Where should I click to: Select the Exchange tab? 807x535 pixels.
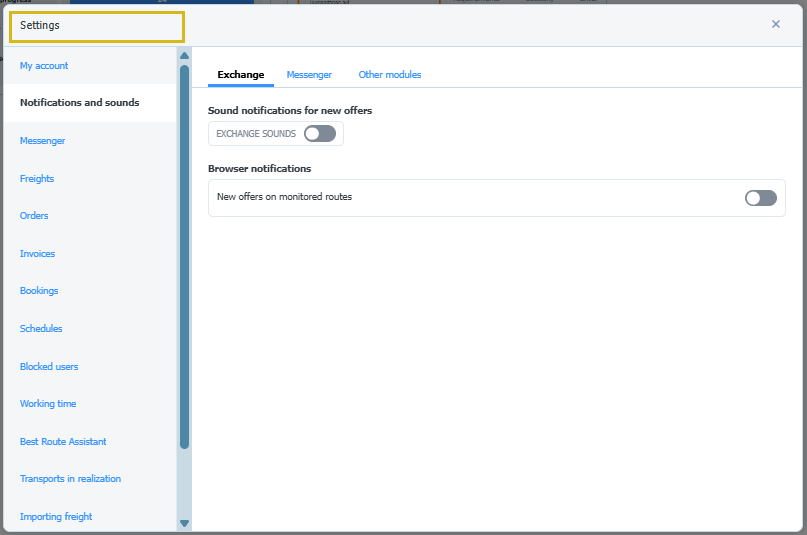tap(241, 75)
